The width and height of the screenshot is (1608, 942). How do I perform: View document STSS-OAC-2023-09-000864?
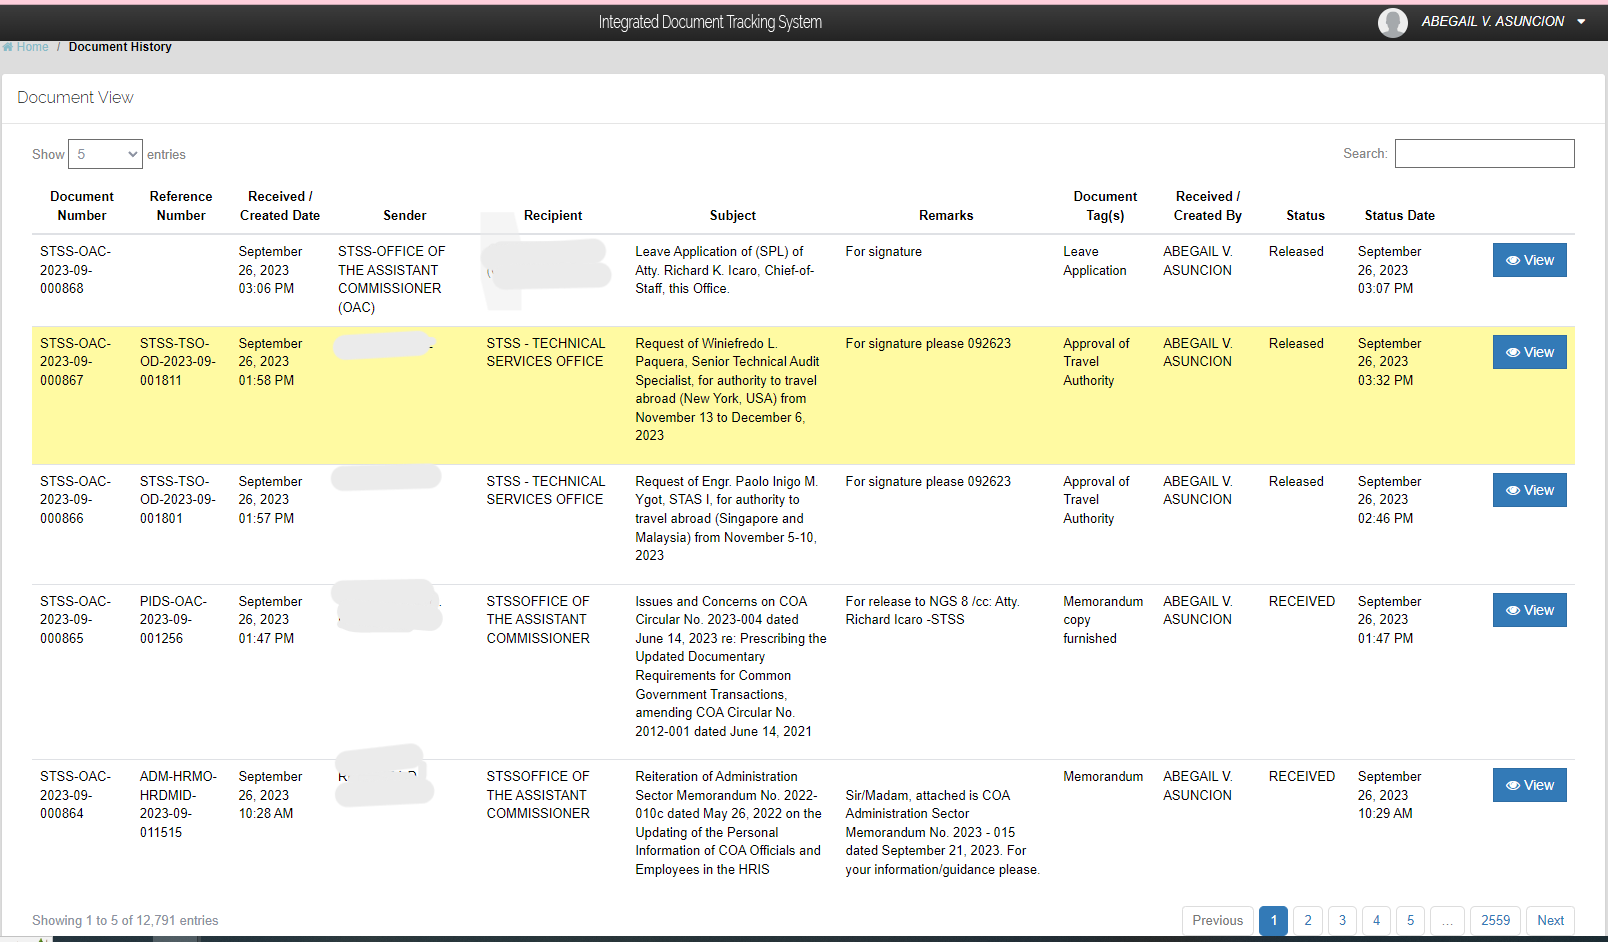click(x=1529, y=785)
